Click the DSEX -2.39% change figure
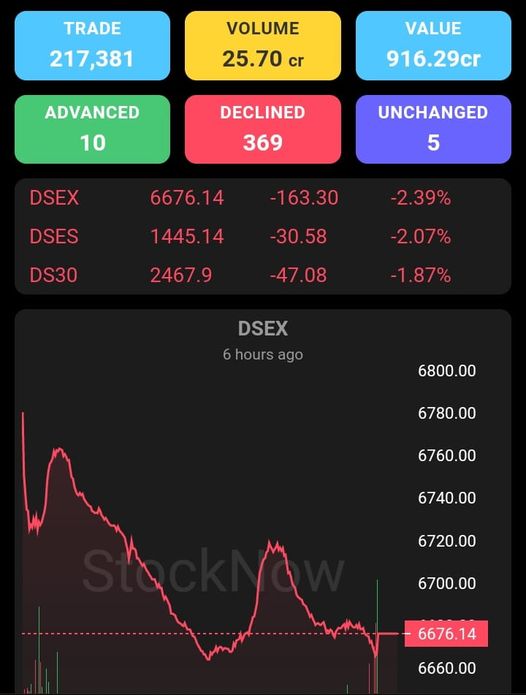The height and width of the screenshot is (695, 526). (x=421, y=198)
